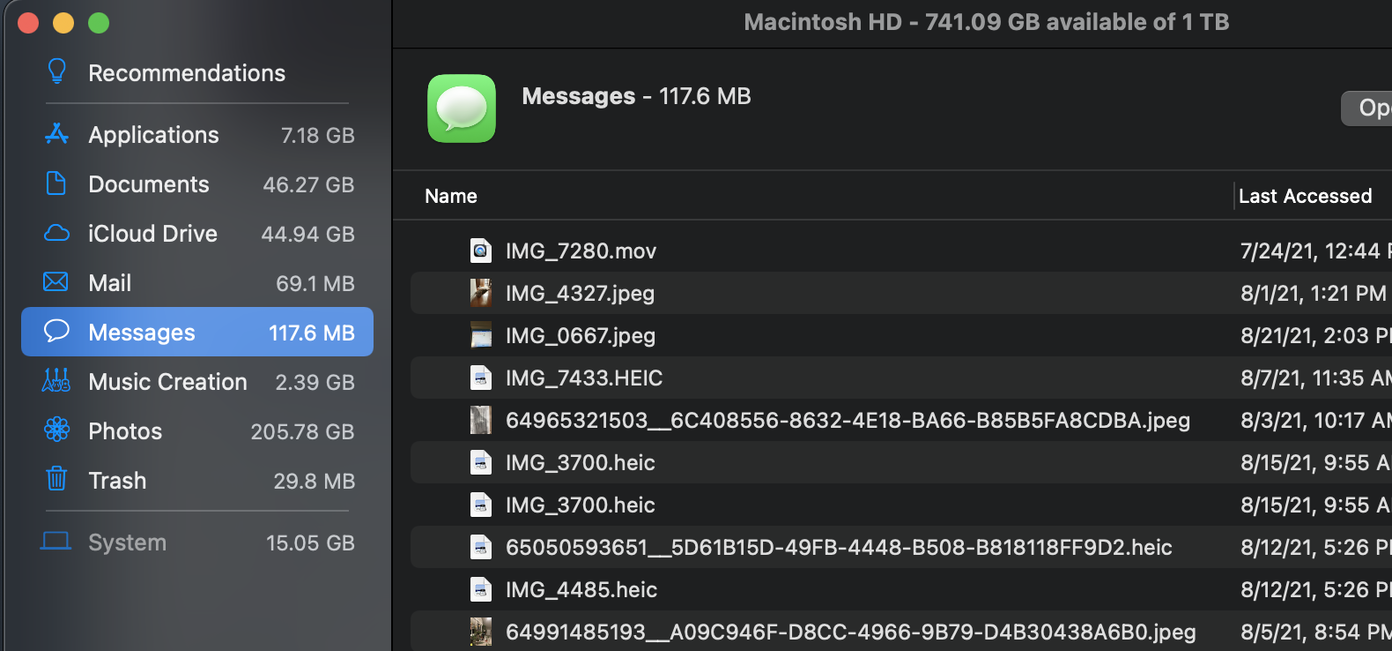The image size is (1392, 651).
Task: Click the Photos flower icon
Action: coord(57,430)
